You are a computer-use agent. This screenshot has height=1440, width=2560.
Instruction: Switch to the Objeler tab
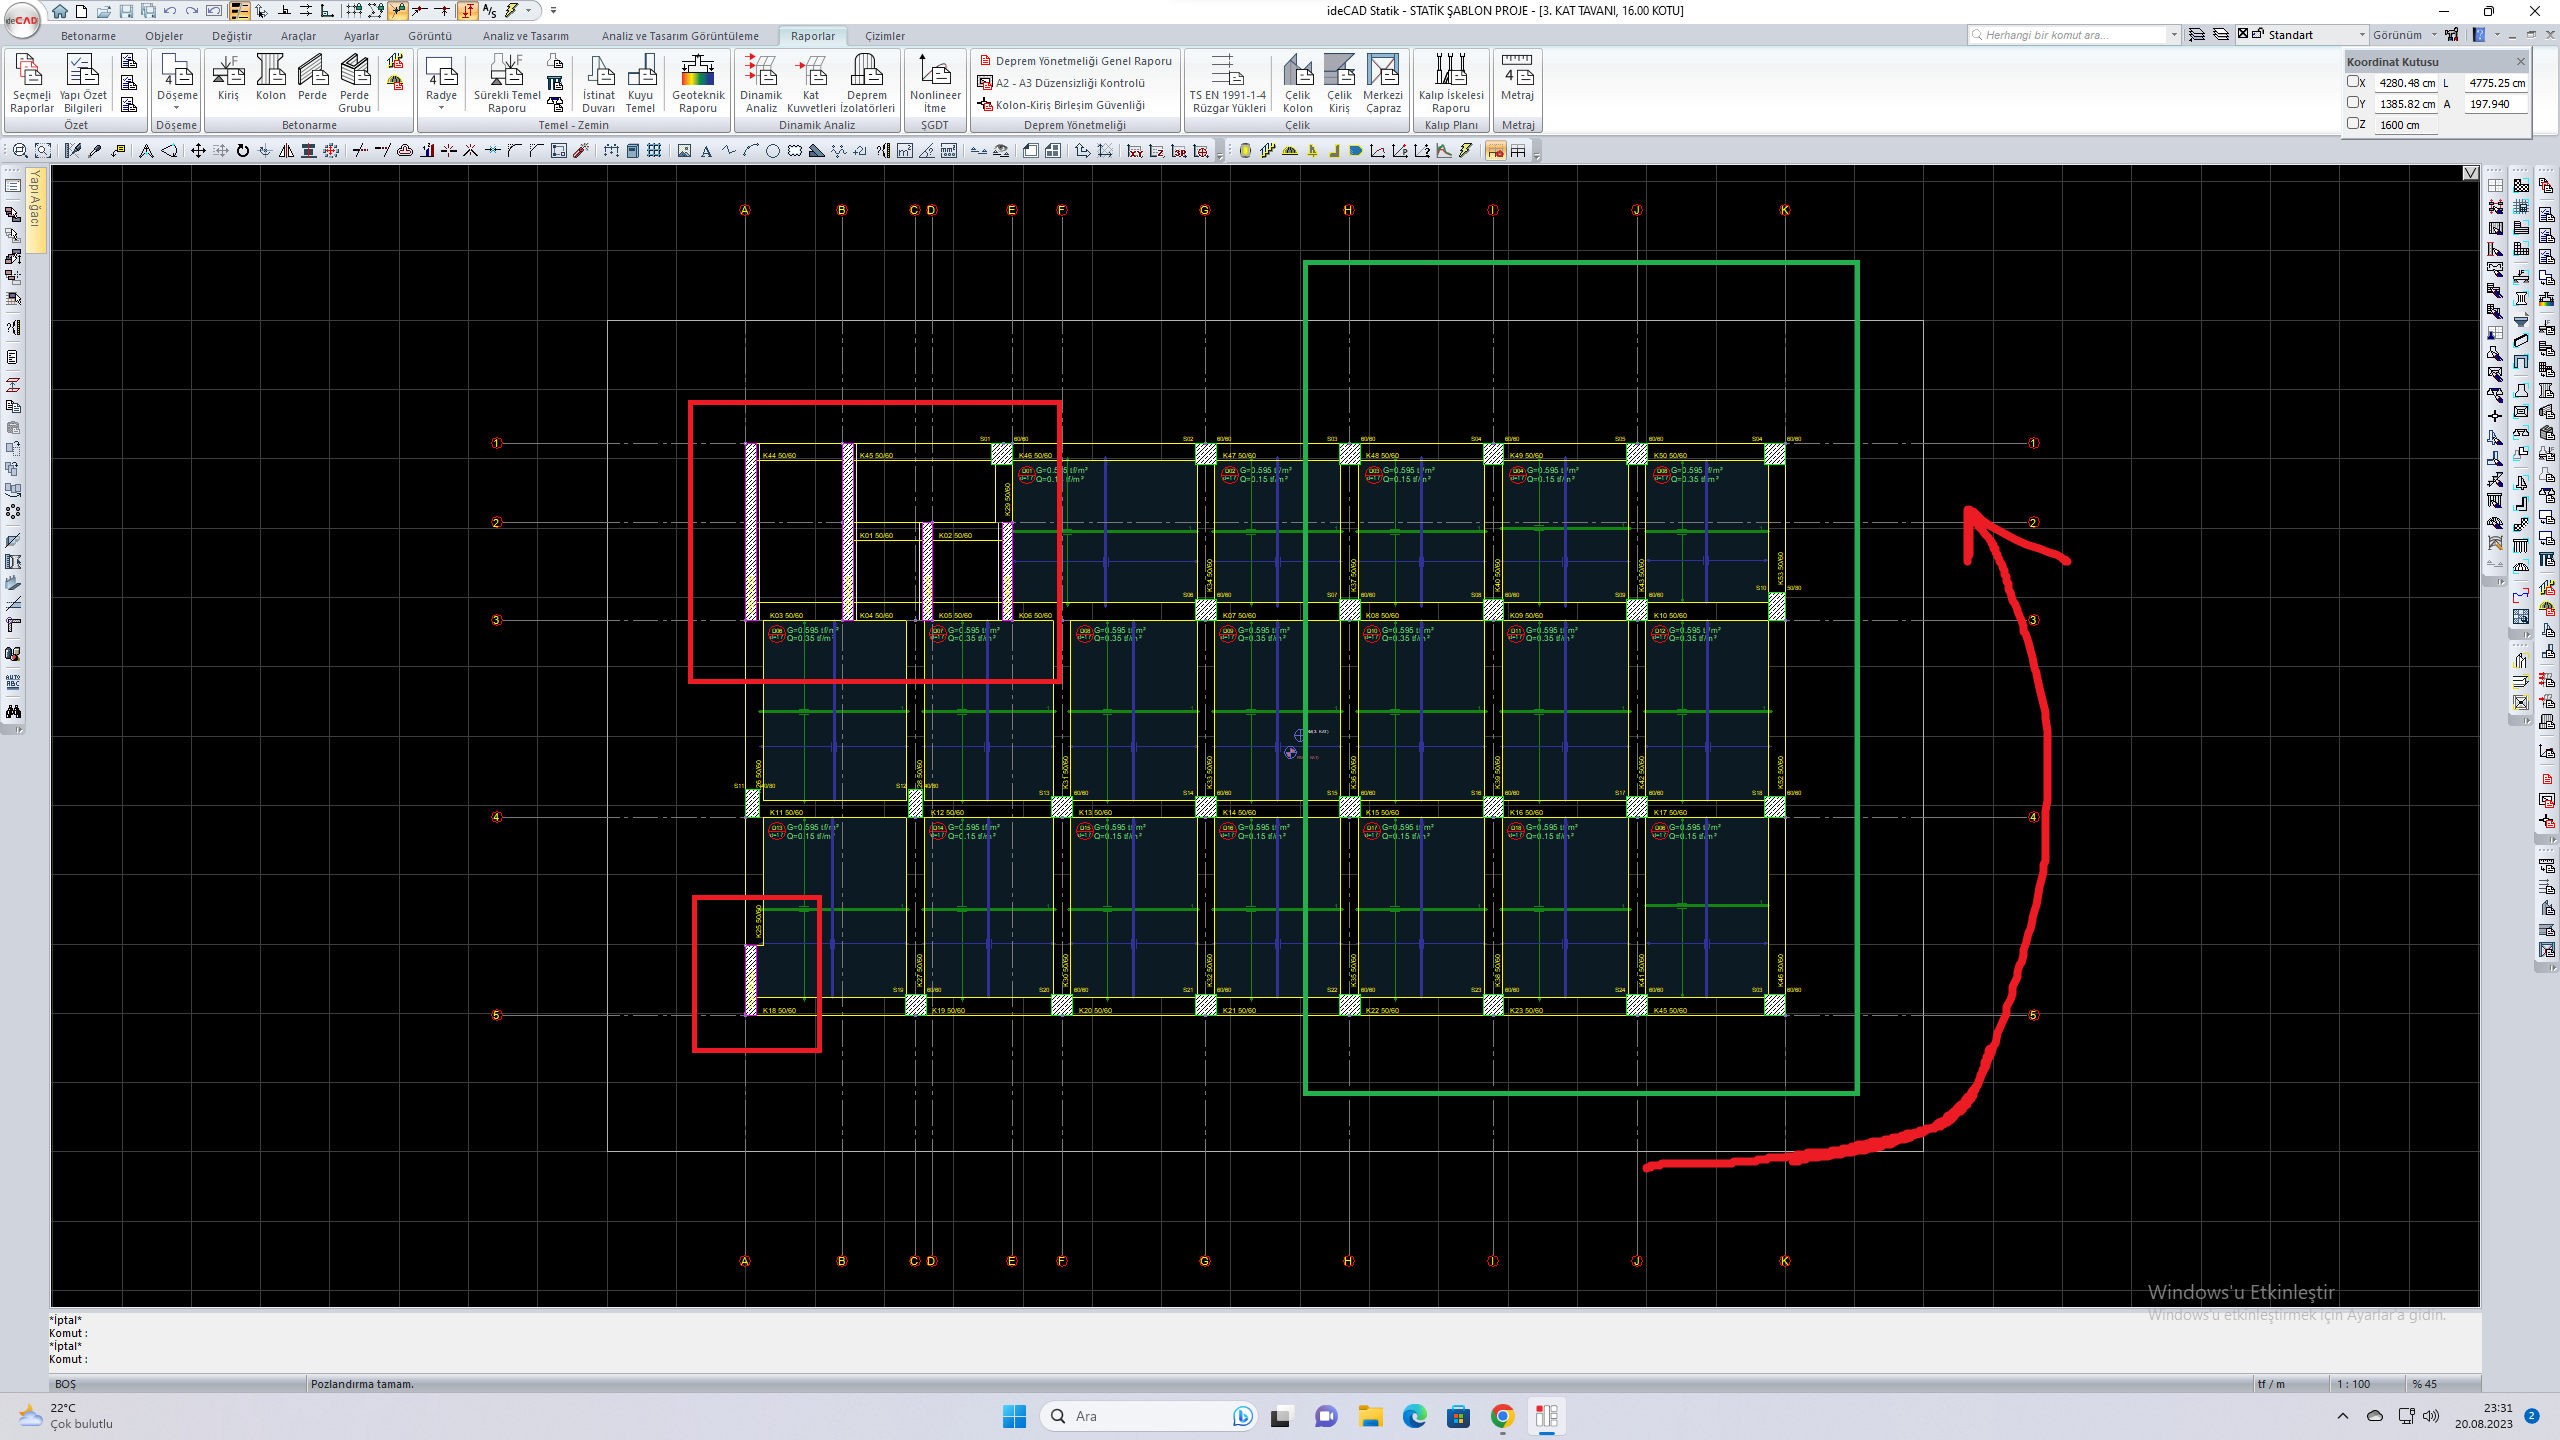tap(164, 36)
